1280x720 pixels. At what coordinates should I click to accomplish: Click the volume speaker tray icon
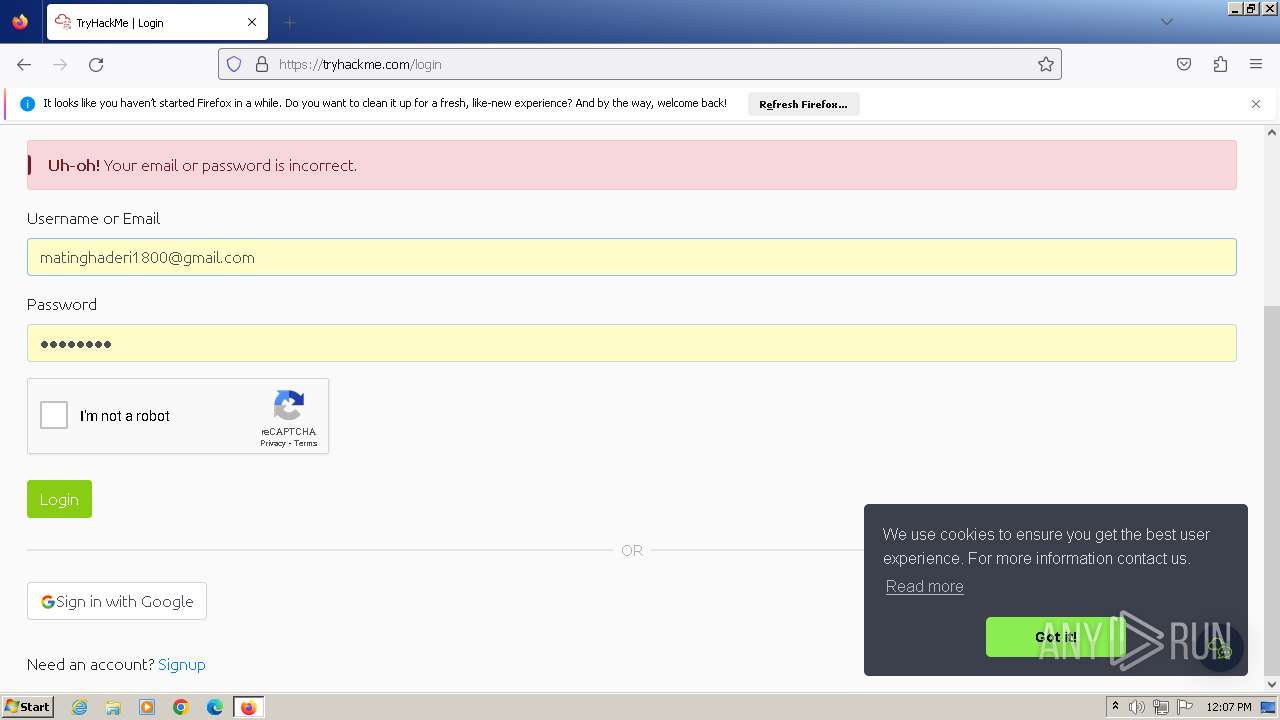pos(1137,707)
